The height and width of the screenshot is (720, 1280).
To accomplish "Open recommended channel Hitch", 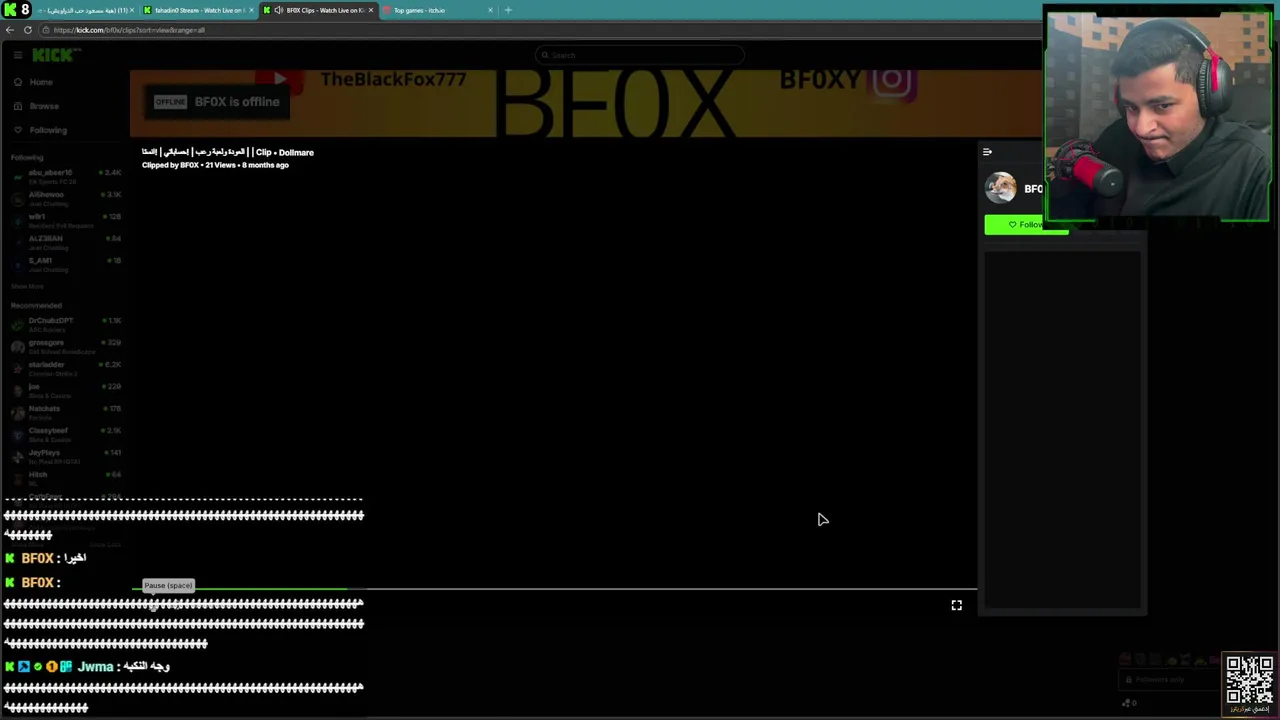I will (65, 478).
